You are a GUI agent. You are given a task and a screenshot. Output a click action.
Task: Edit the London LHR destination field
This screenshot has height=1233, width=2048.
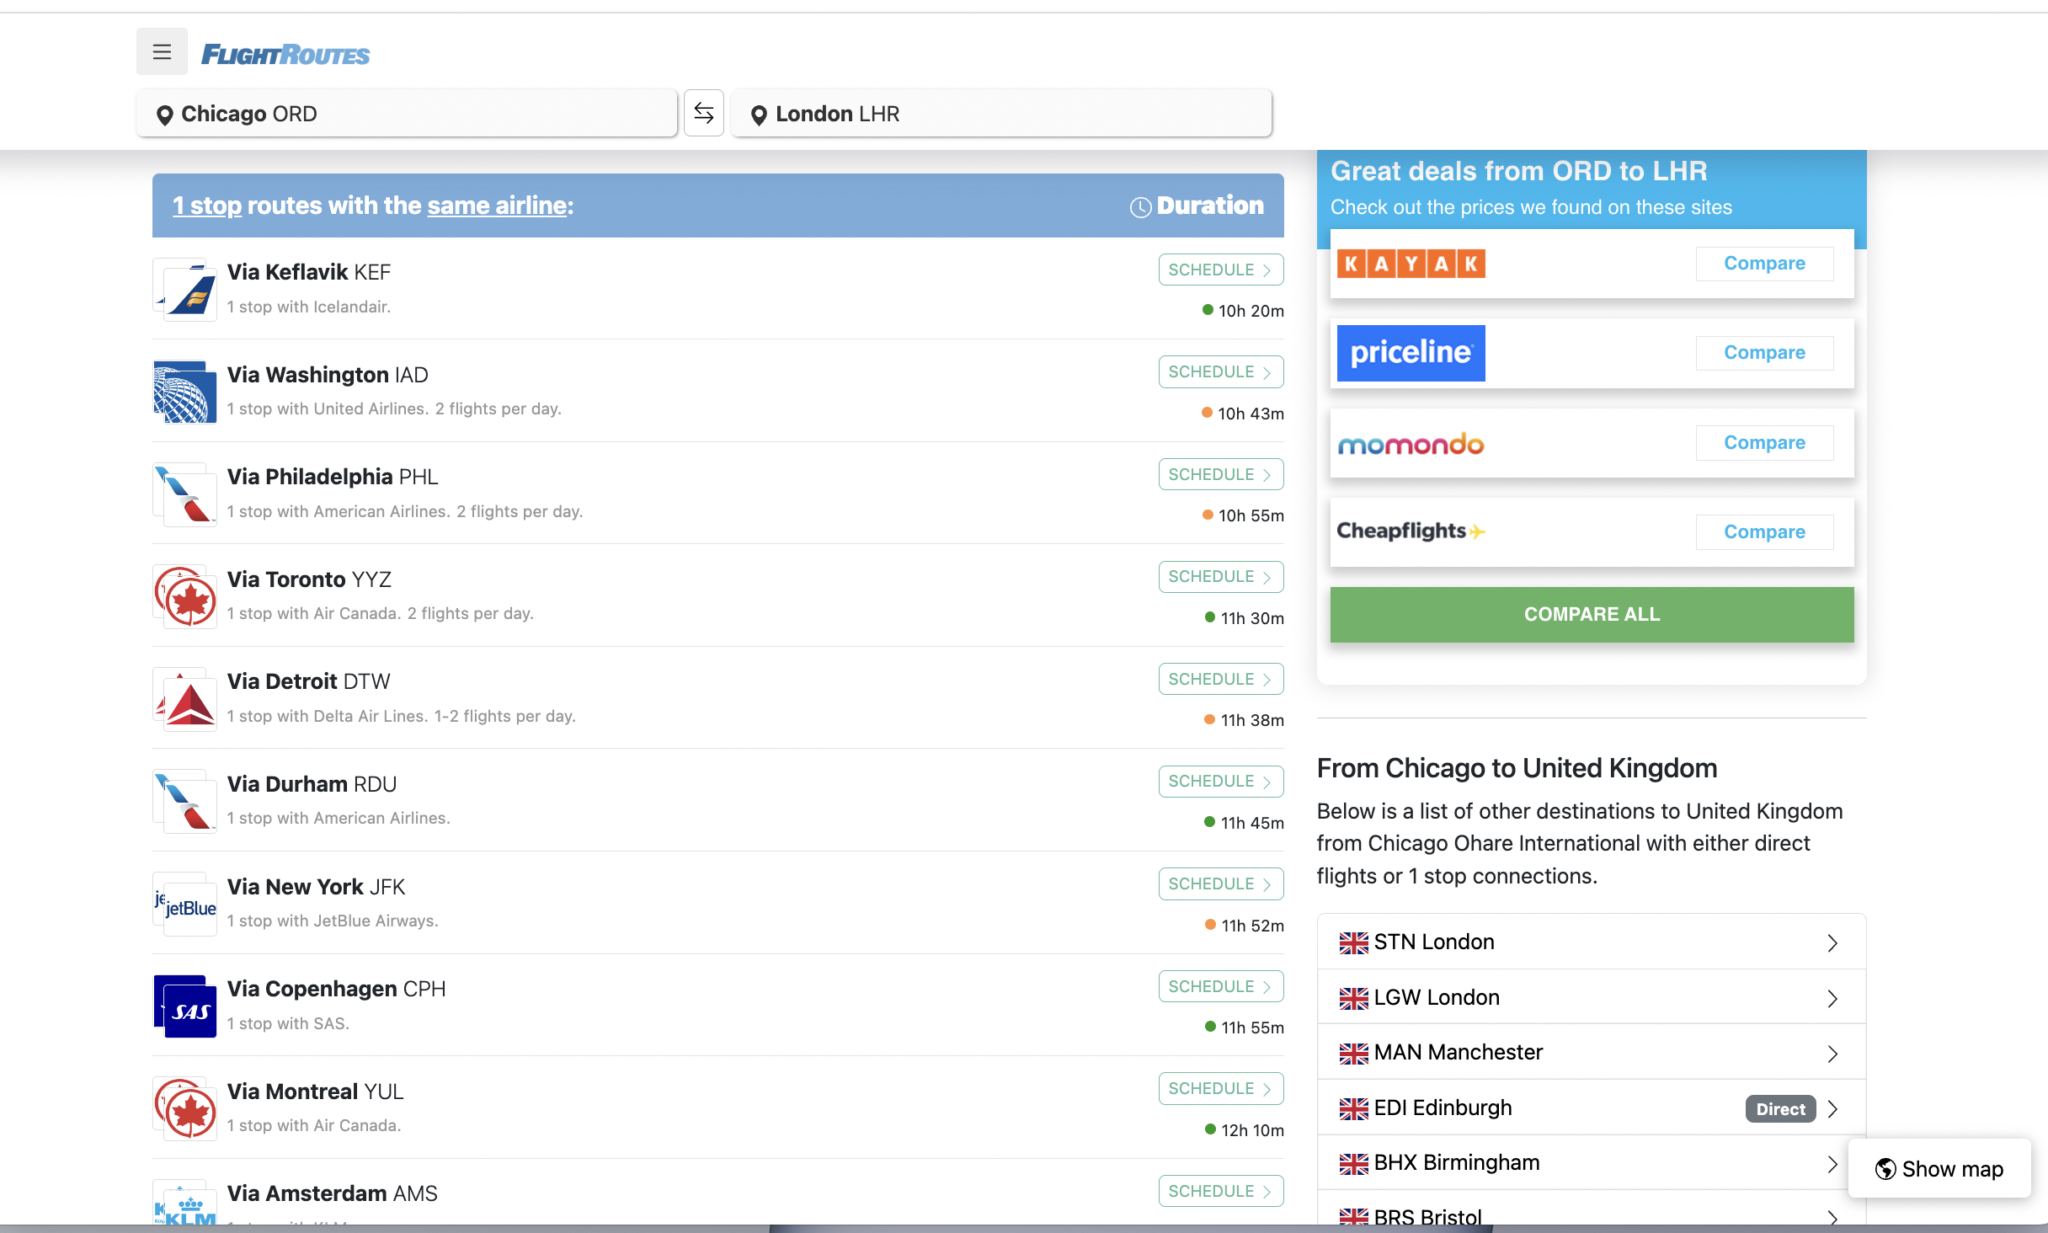(x=1001, y=114)
